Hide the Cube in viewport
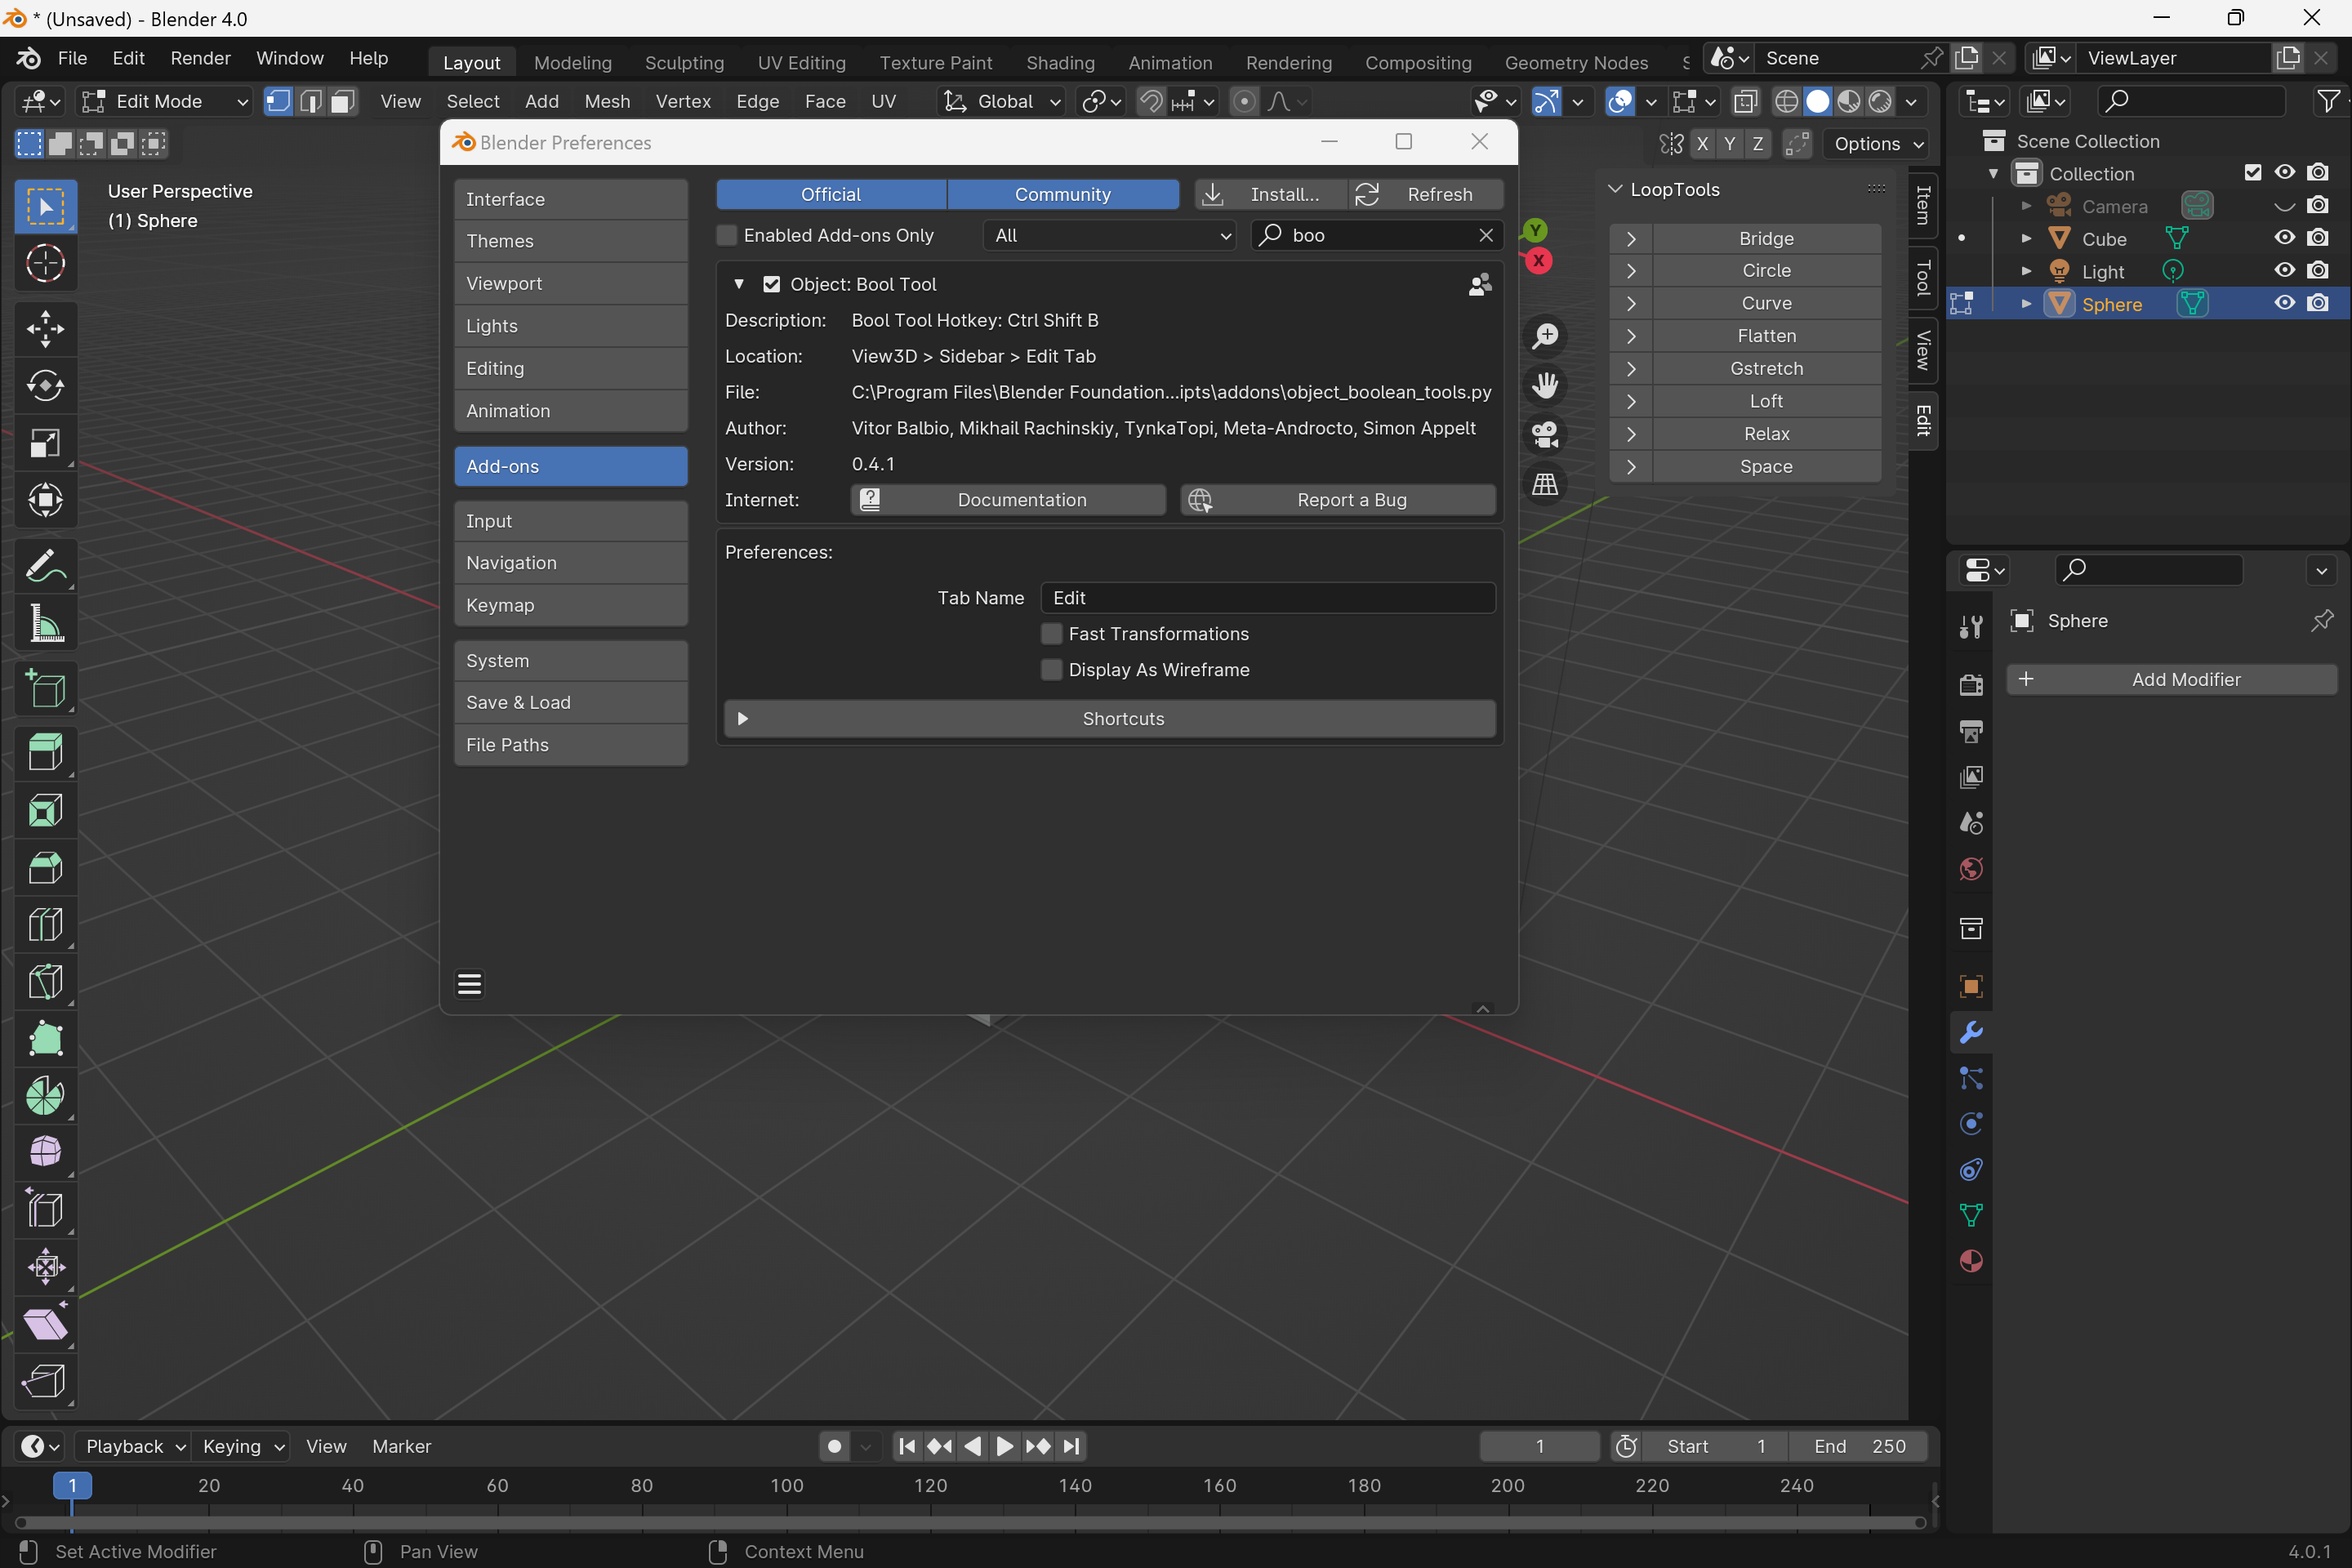Image resolution: width=2352 pixels, height=1568 pixels. click(x=2284, y=238)
